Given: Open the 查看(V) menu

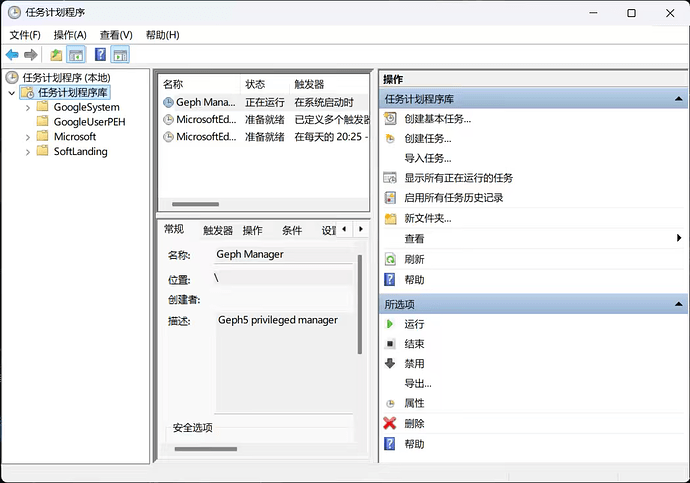Looking at the screenshot, I should point(116,35).
